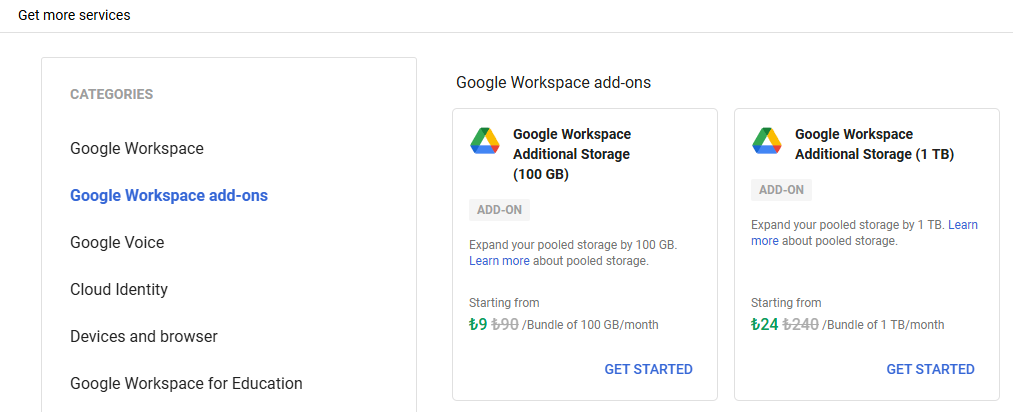The width and height of the screenshot is (1013, 412).
Task: Click GET STARTED for 1 TB storage
Action: [x=930, y=369]
